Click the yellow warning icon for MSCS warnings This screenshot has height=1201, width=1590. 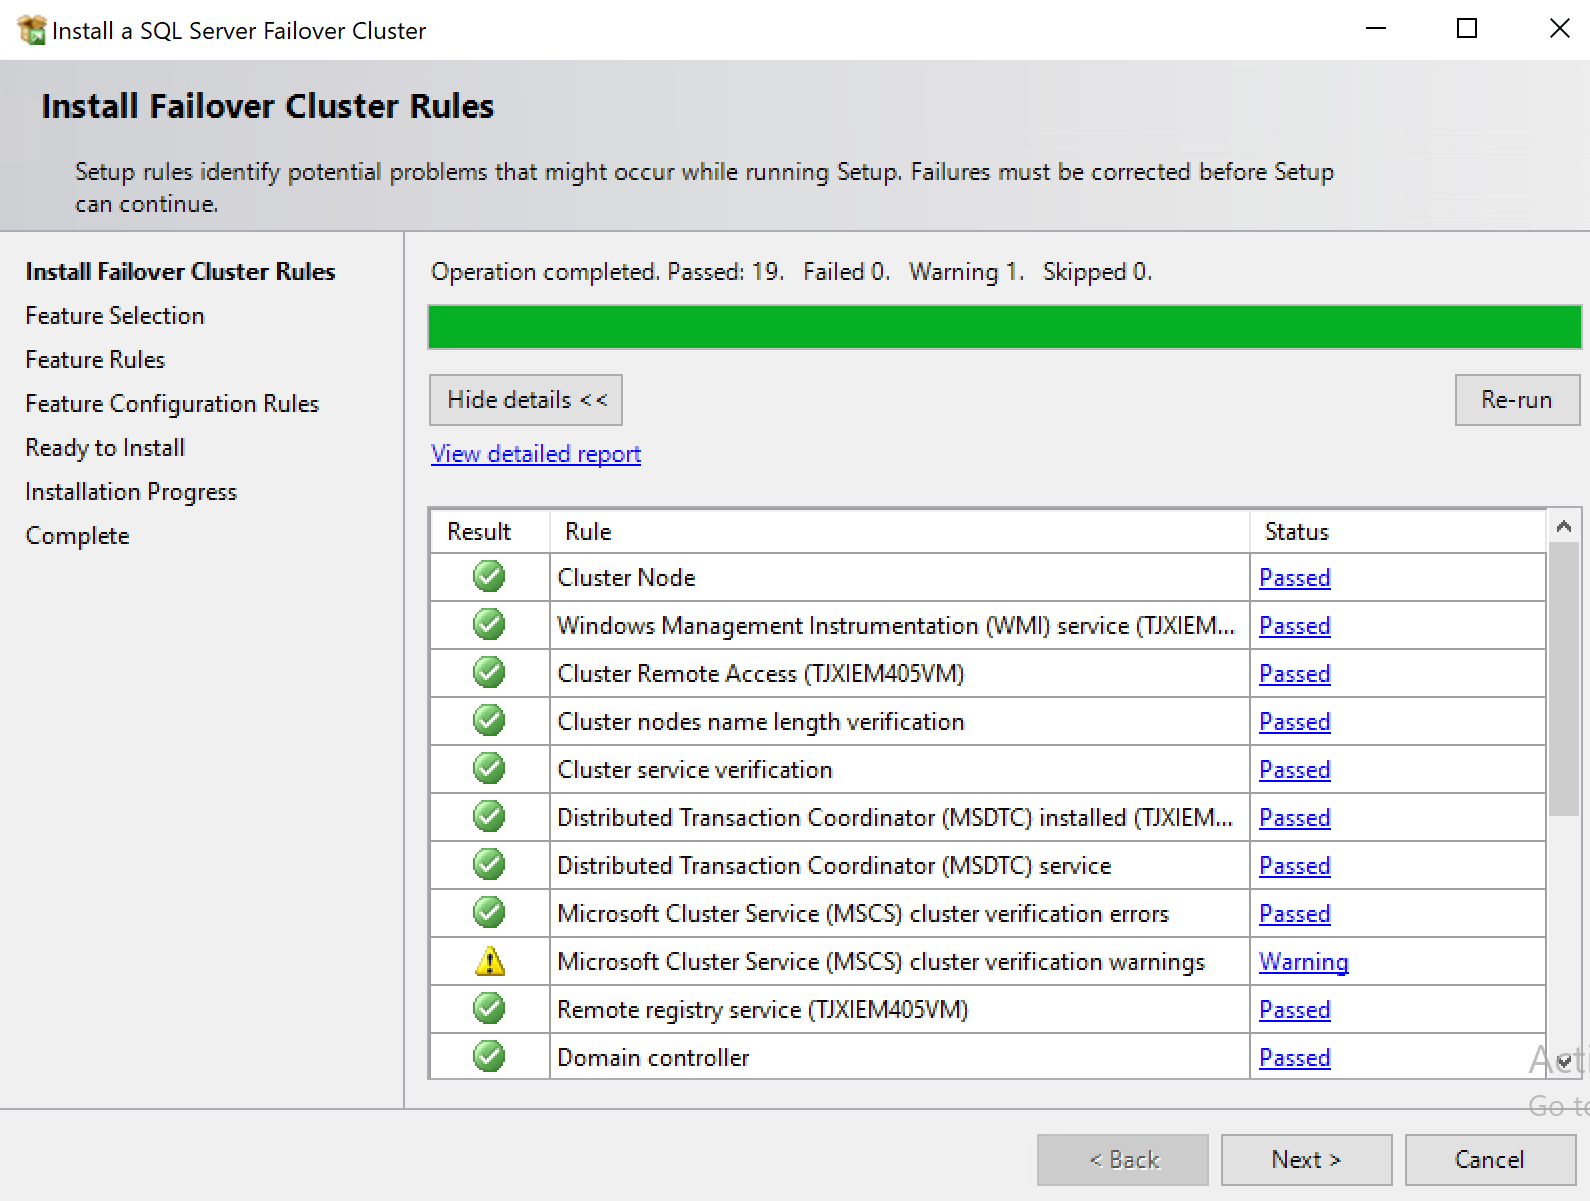489,961
